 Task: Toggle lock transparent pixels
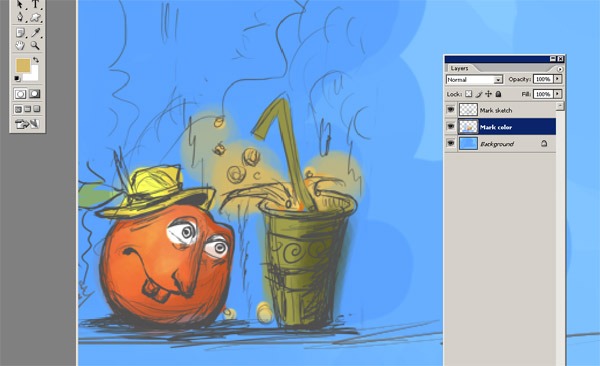(469, 94)
